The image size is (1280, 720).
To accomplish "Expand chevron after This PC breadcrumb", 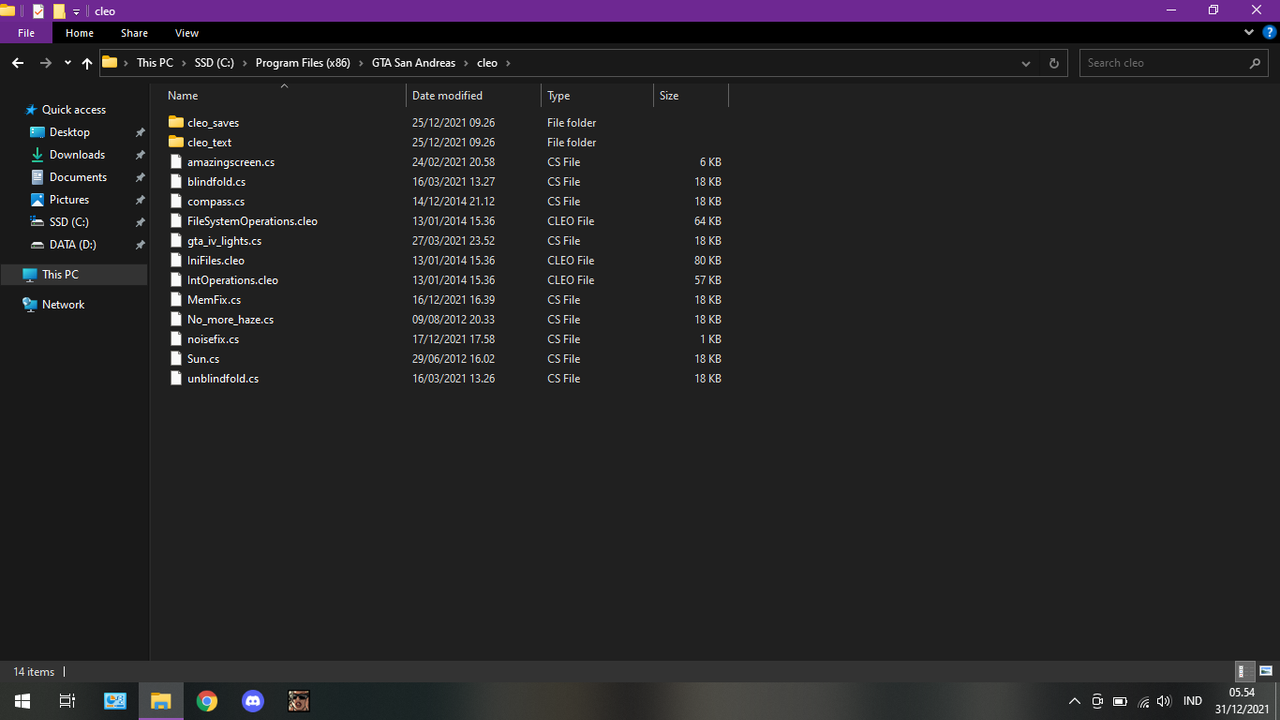I will tap(183, 63).
